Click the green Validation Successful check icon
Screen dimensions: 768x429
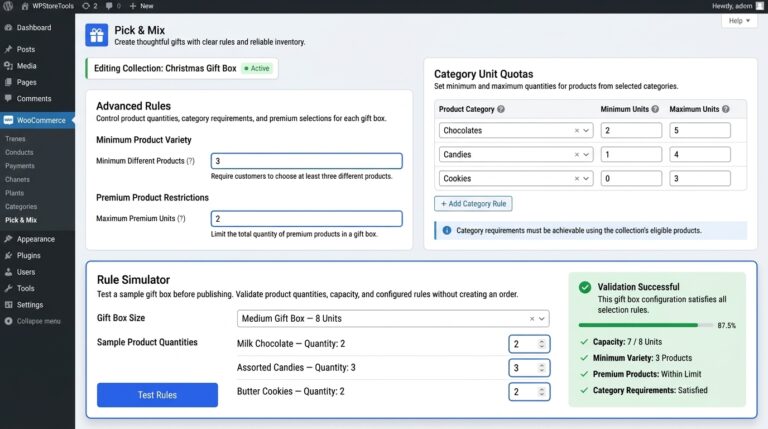[x=585, y=287]
